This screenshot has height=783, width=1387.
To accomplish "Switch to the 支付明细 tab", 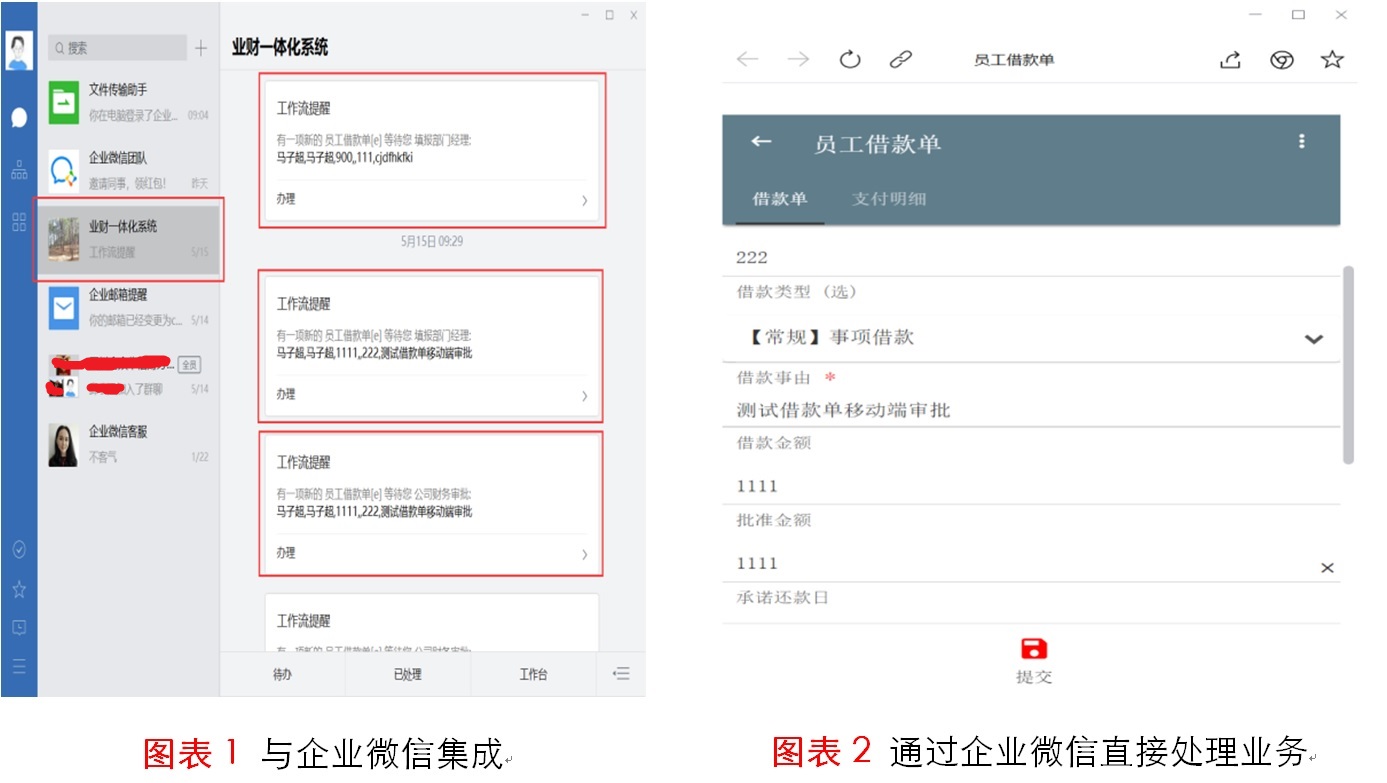I will tap(888, 199).
